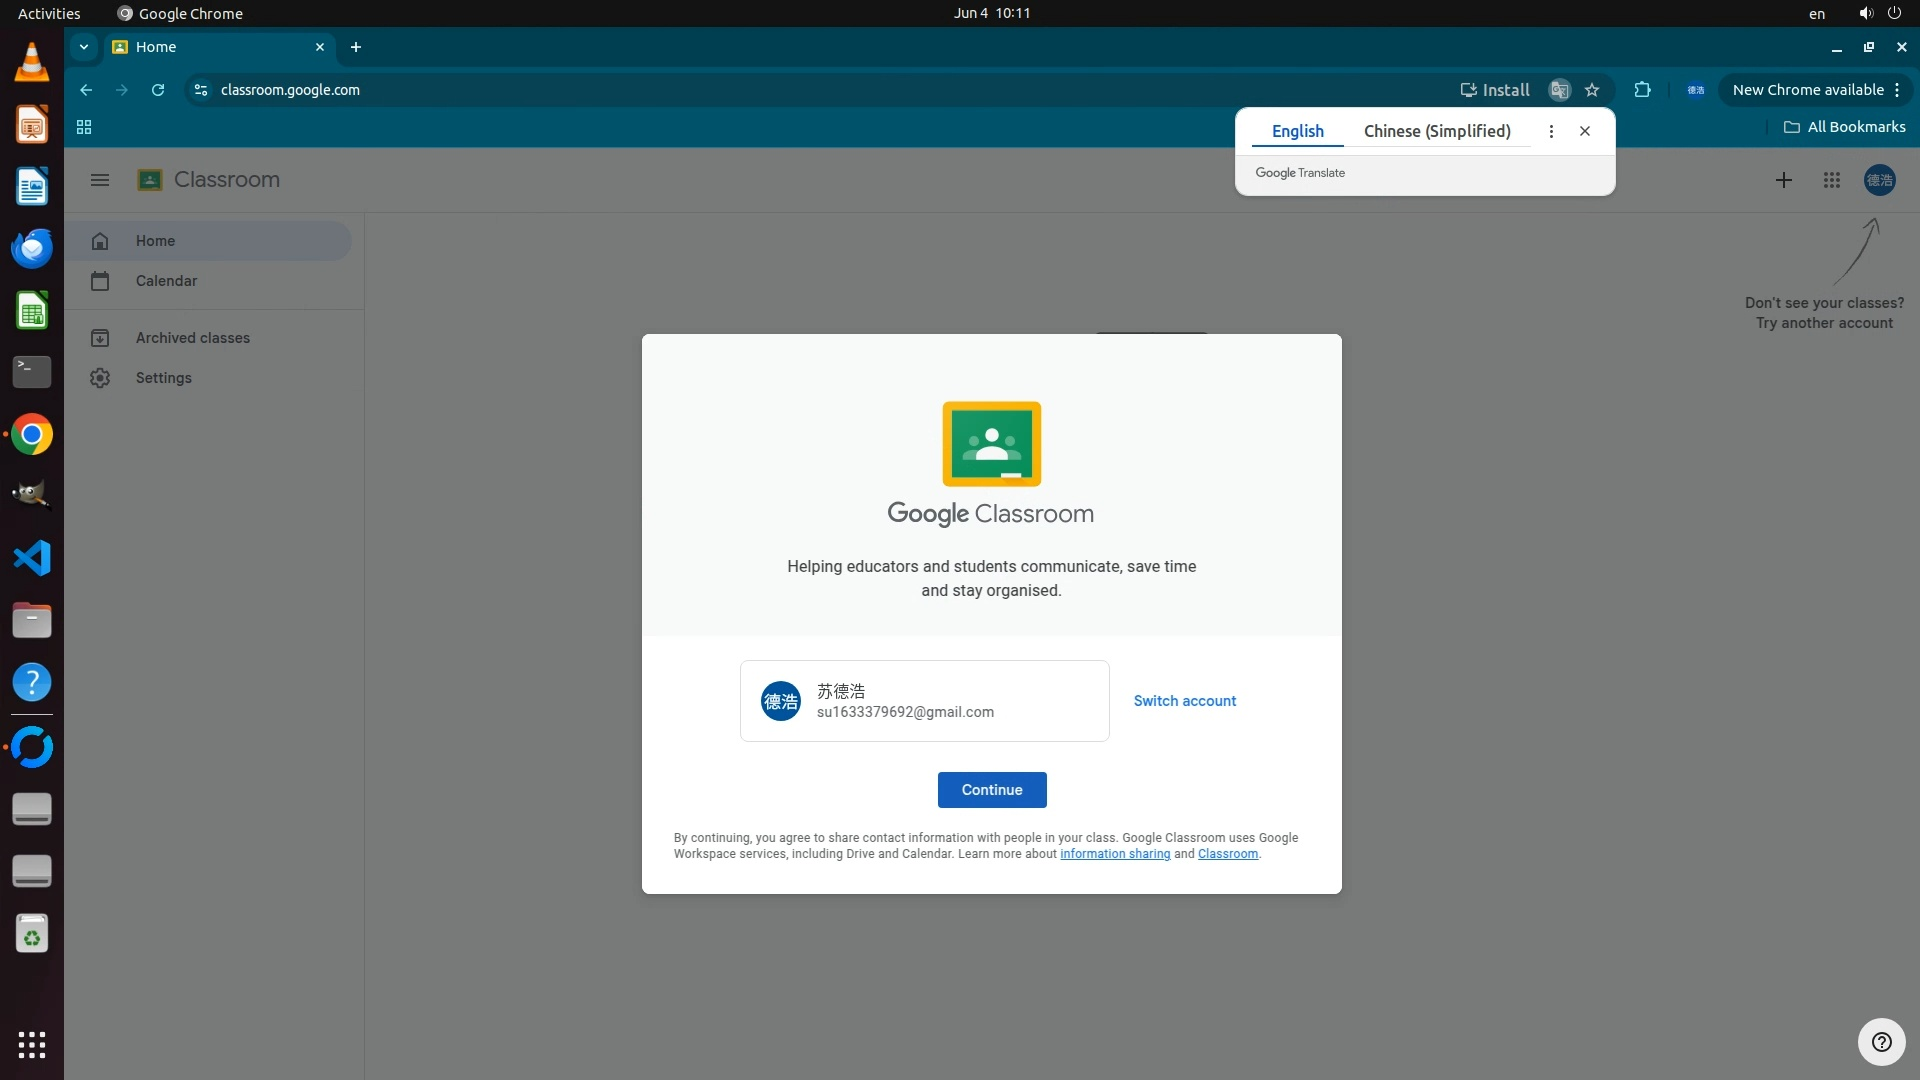Open the Chrome extensions puzzle icon
The image size is (1920, 1080).
tap(1642, 90)
